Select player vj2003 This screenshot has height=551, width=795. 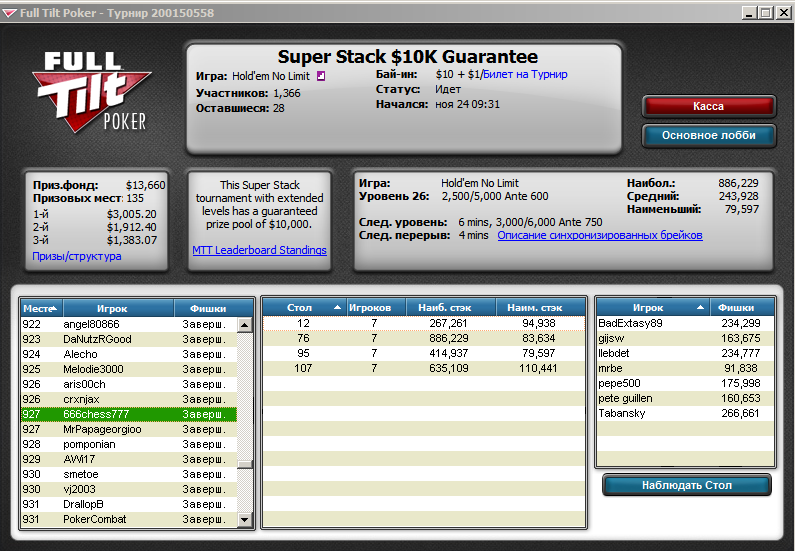coord(129,489)
